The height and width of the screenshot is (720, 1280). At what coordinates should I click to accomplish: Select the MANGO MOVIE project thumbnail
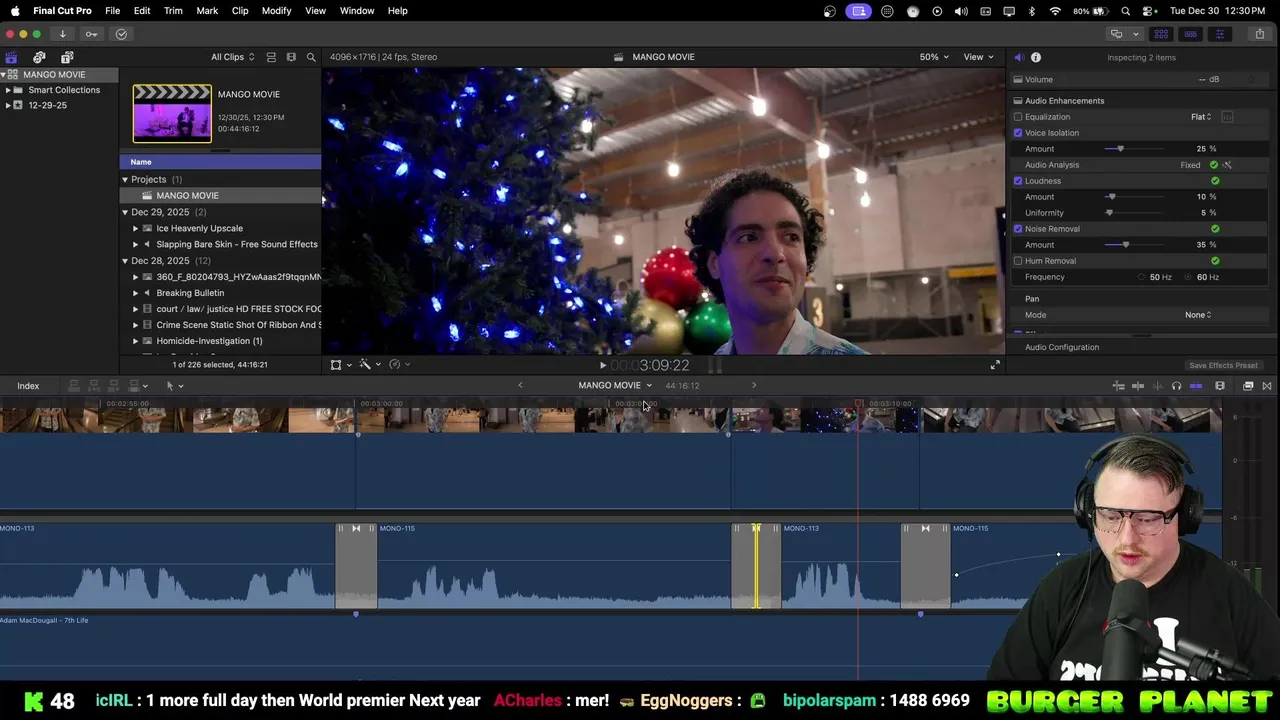[x=172, y=113]
